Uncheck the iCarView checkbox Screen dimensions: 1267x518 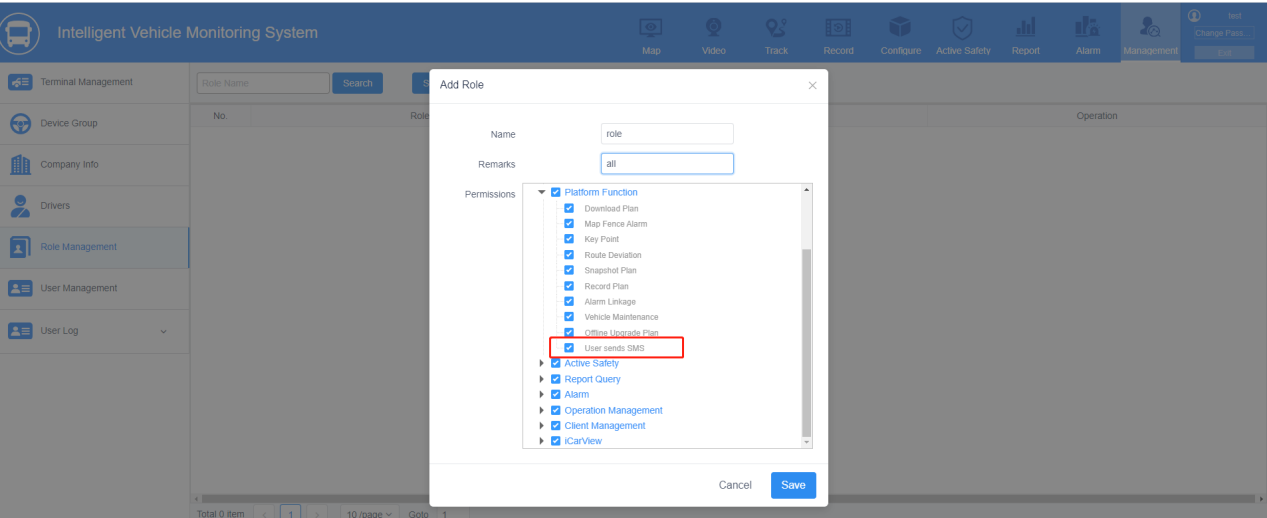(556, 441)
